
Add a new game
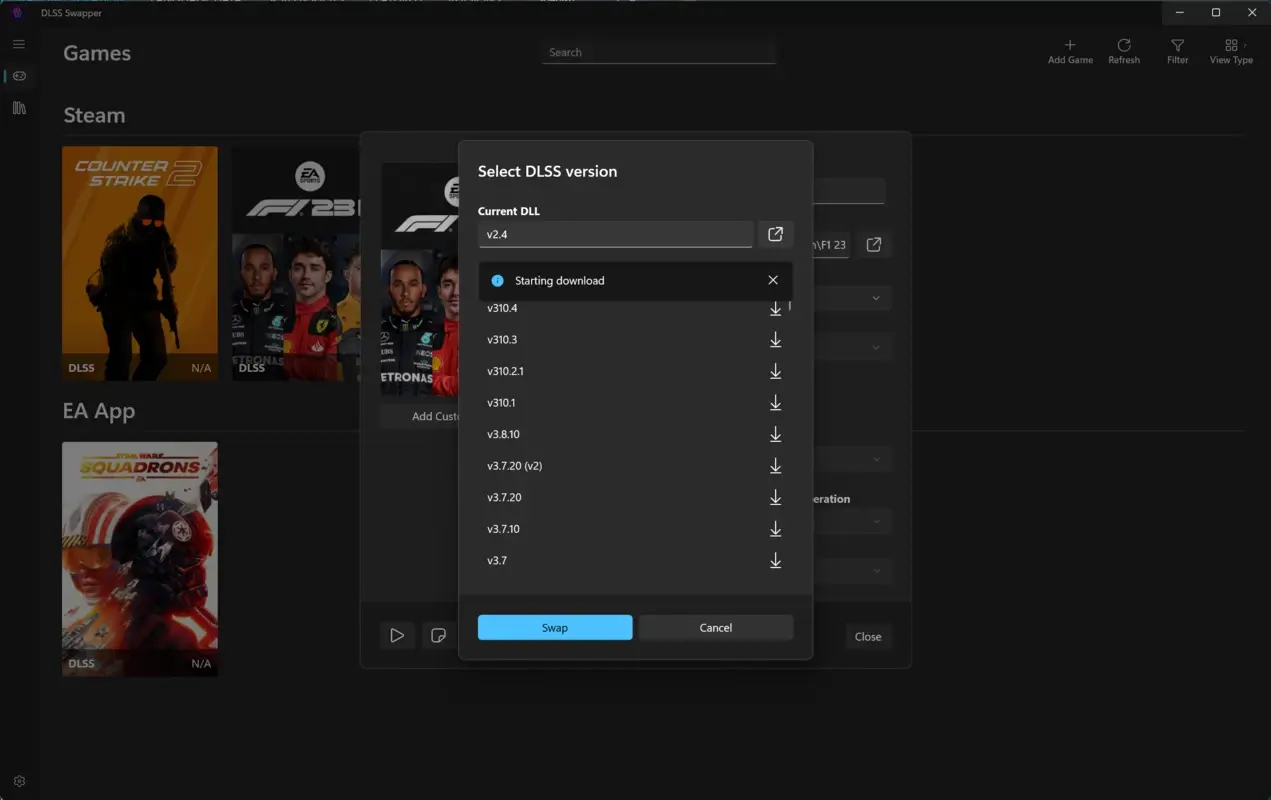(x=1069, y=50)
